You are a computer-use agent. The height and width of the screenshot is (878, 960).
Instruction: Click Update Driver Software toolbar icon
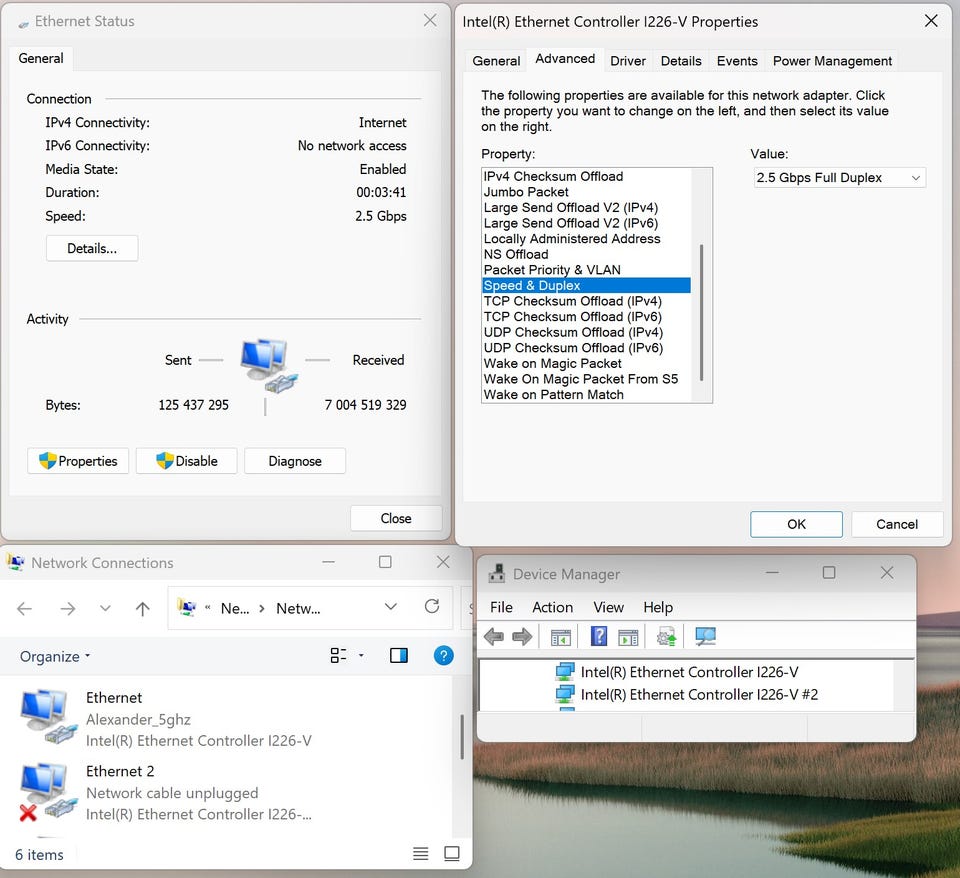click(666, 637)
